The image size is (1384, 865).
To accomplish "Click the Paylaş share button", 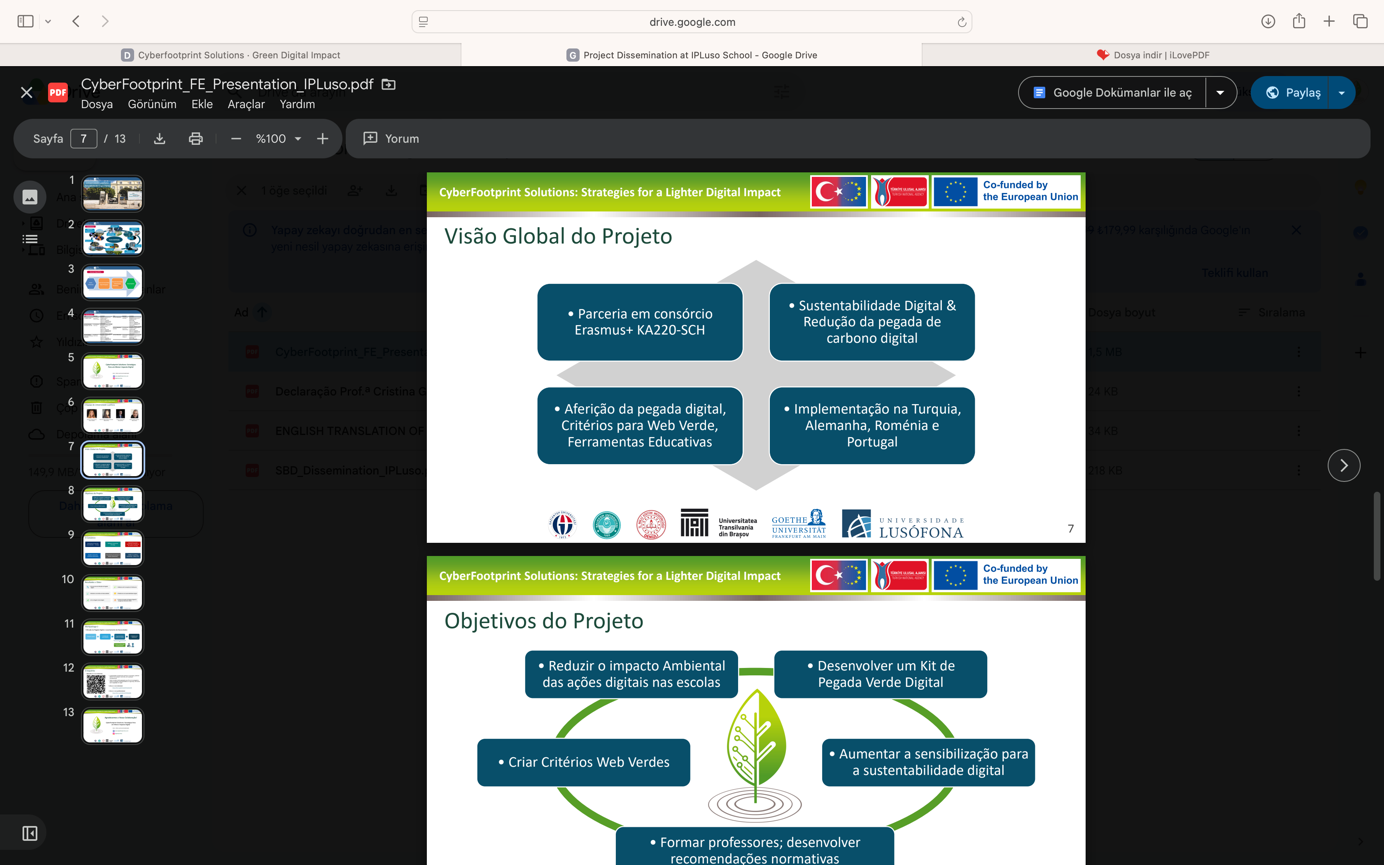I will 1291,93.
